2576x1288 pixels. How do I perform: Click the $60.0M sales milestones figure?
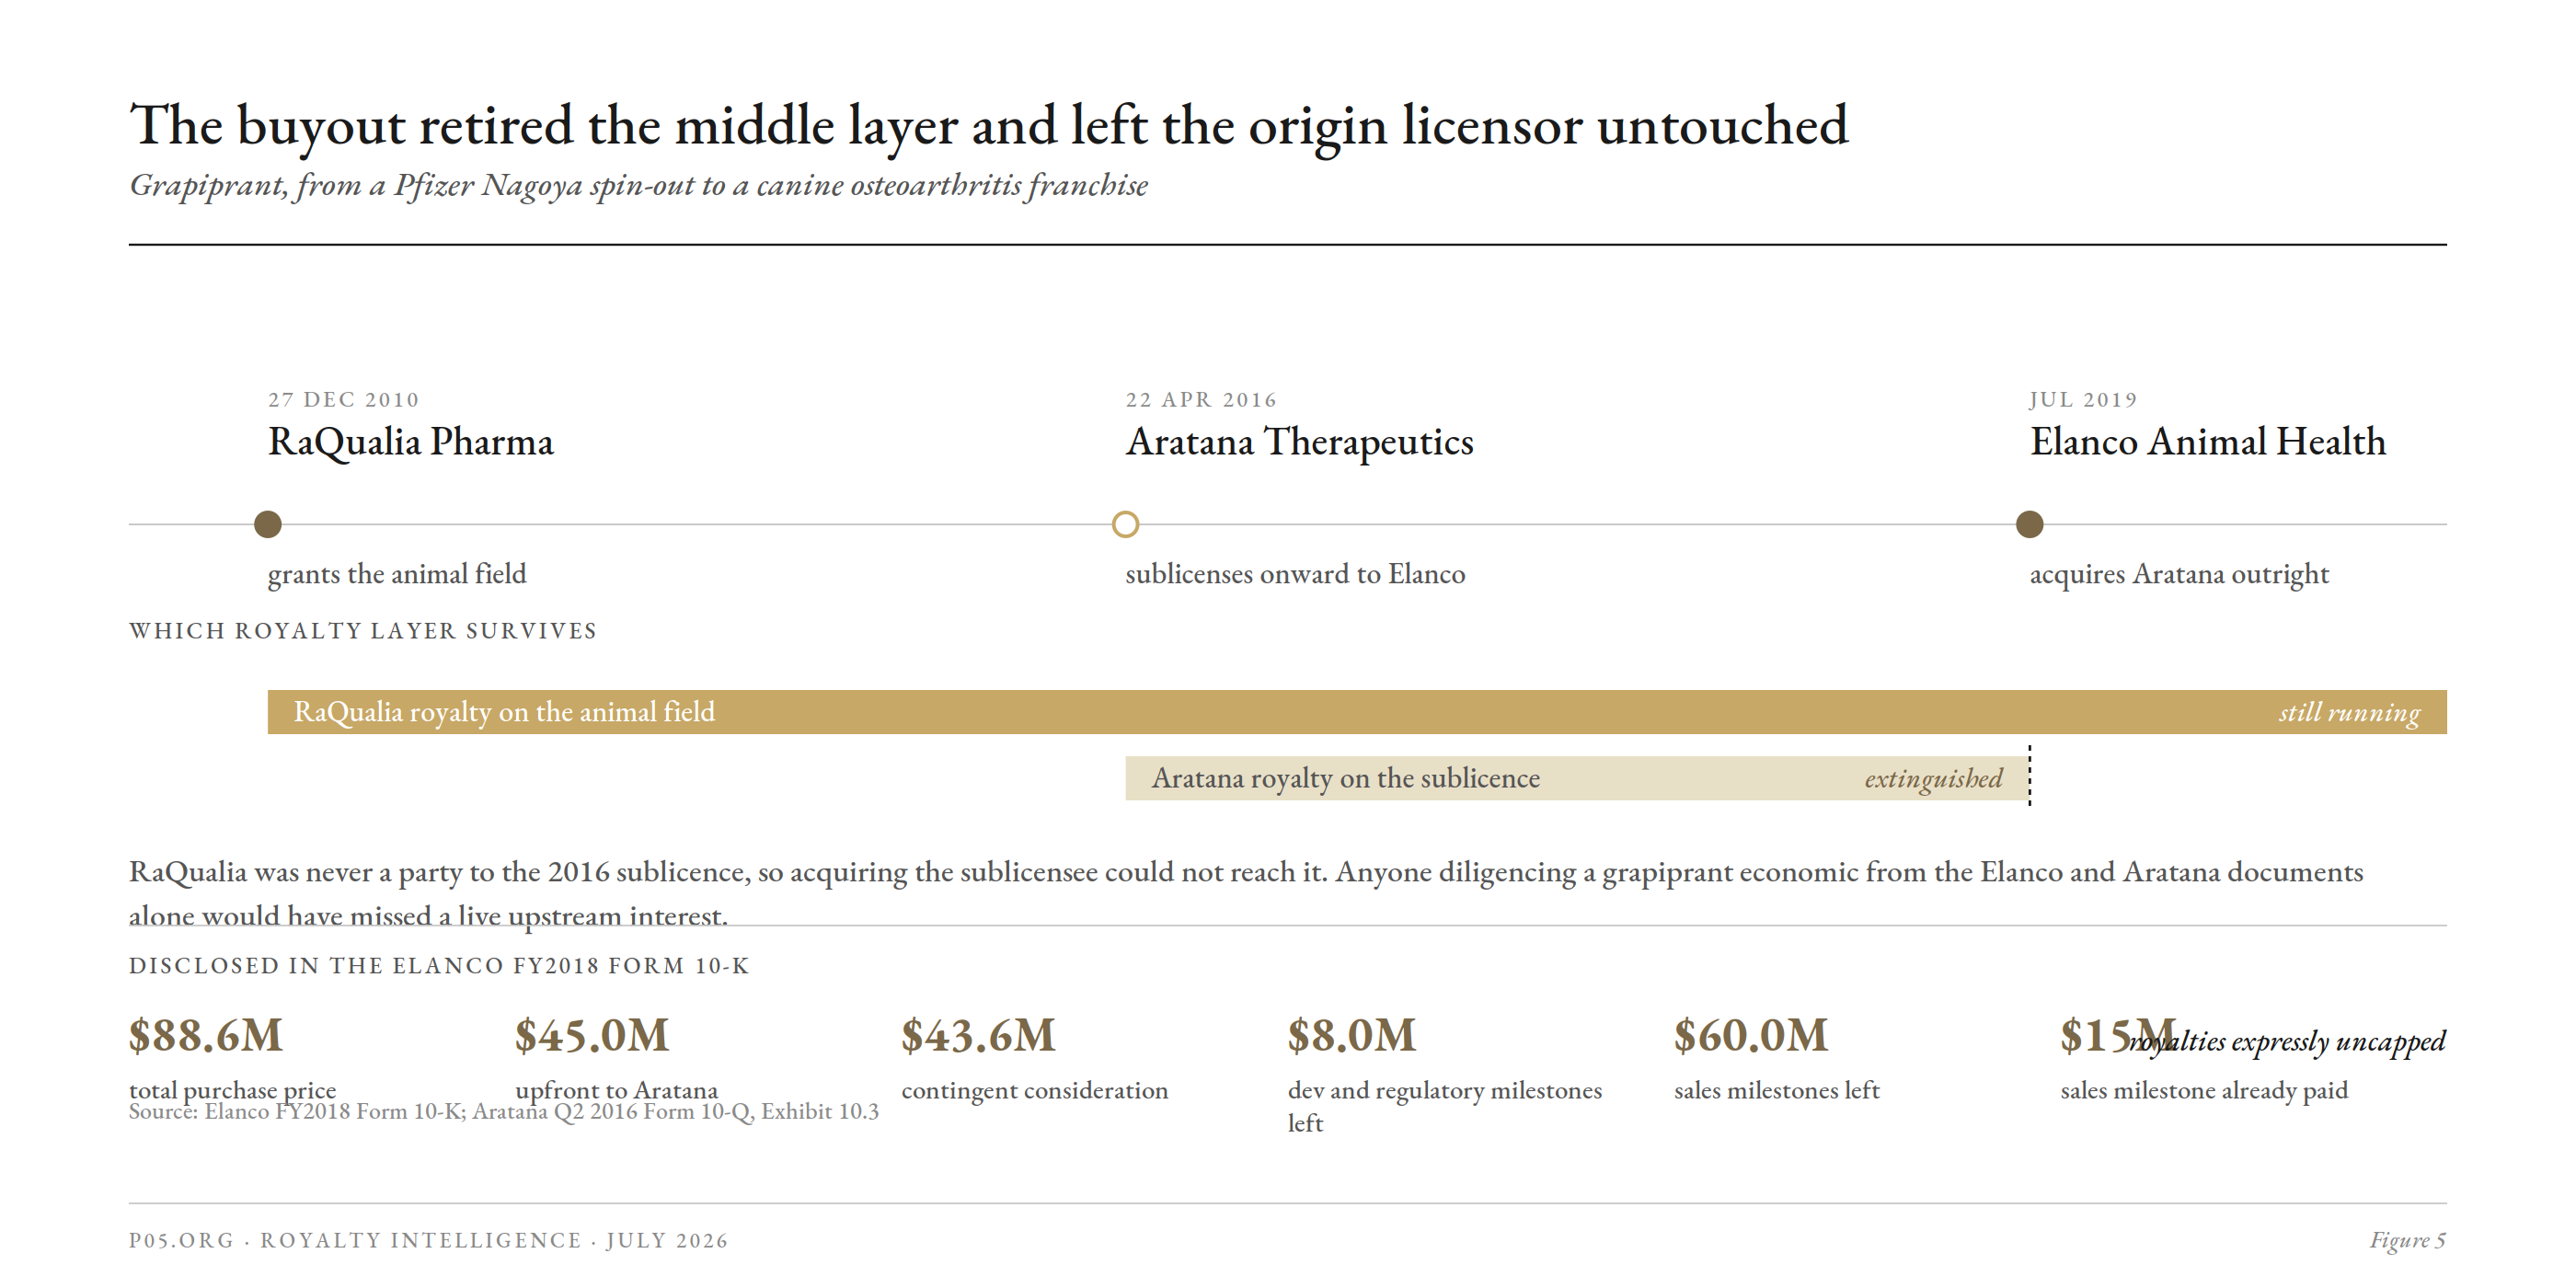pos(1751,1035)
